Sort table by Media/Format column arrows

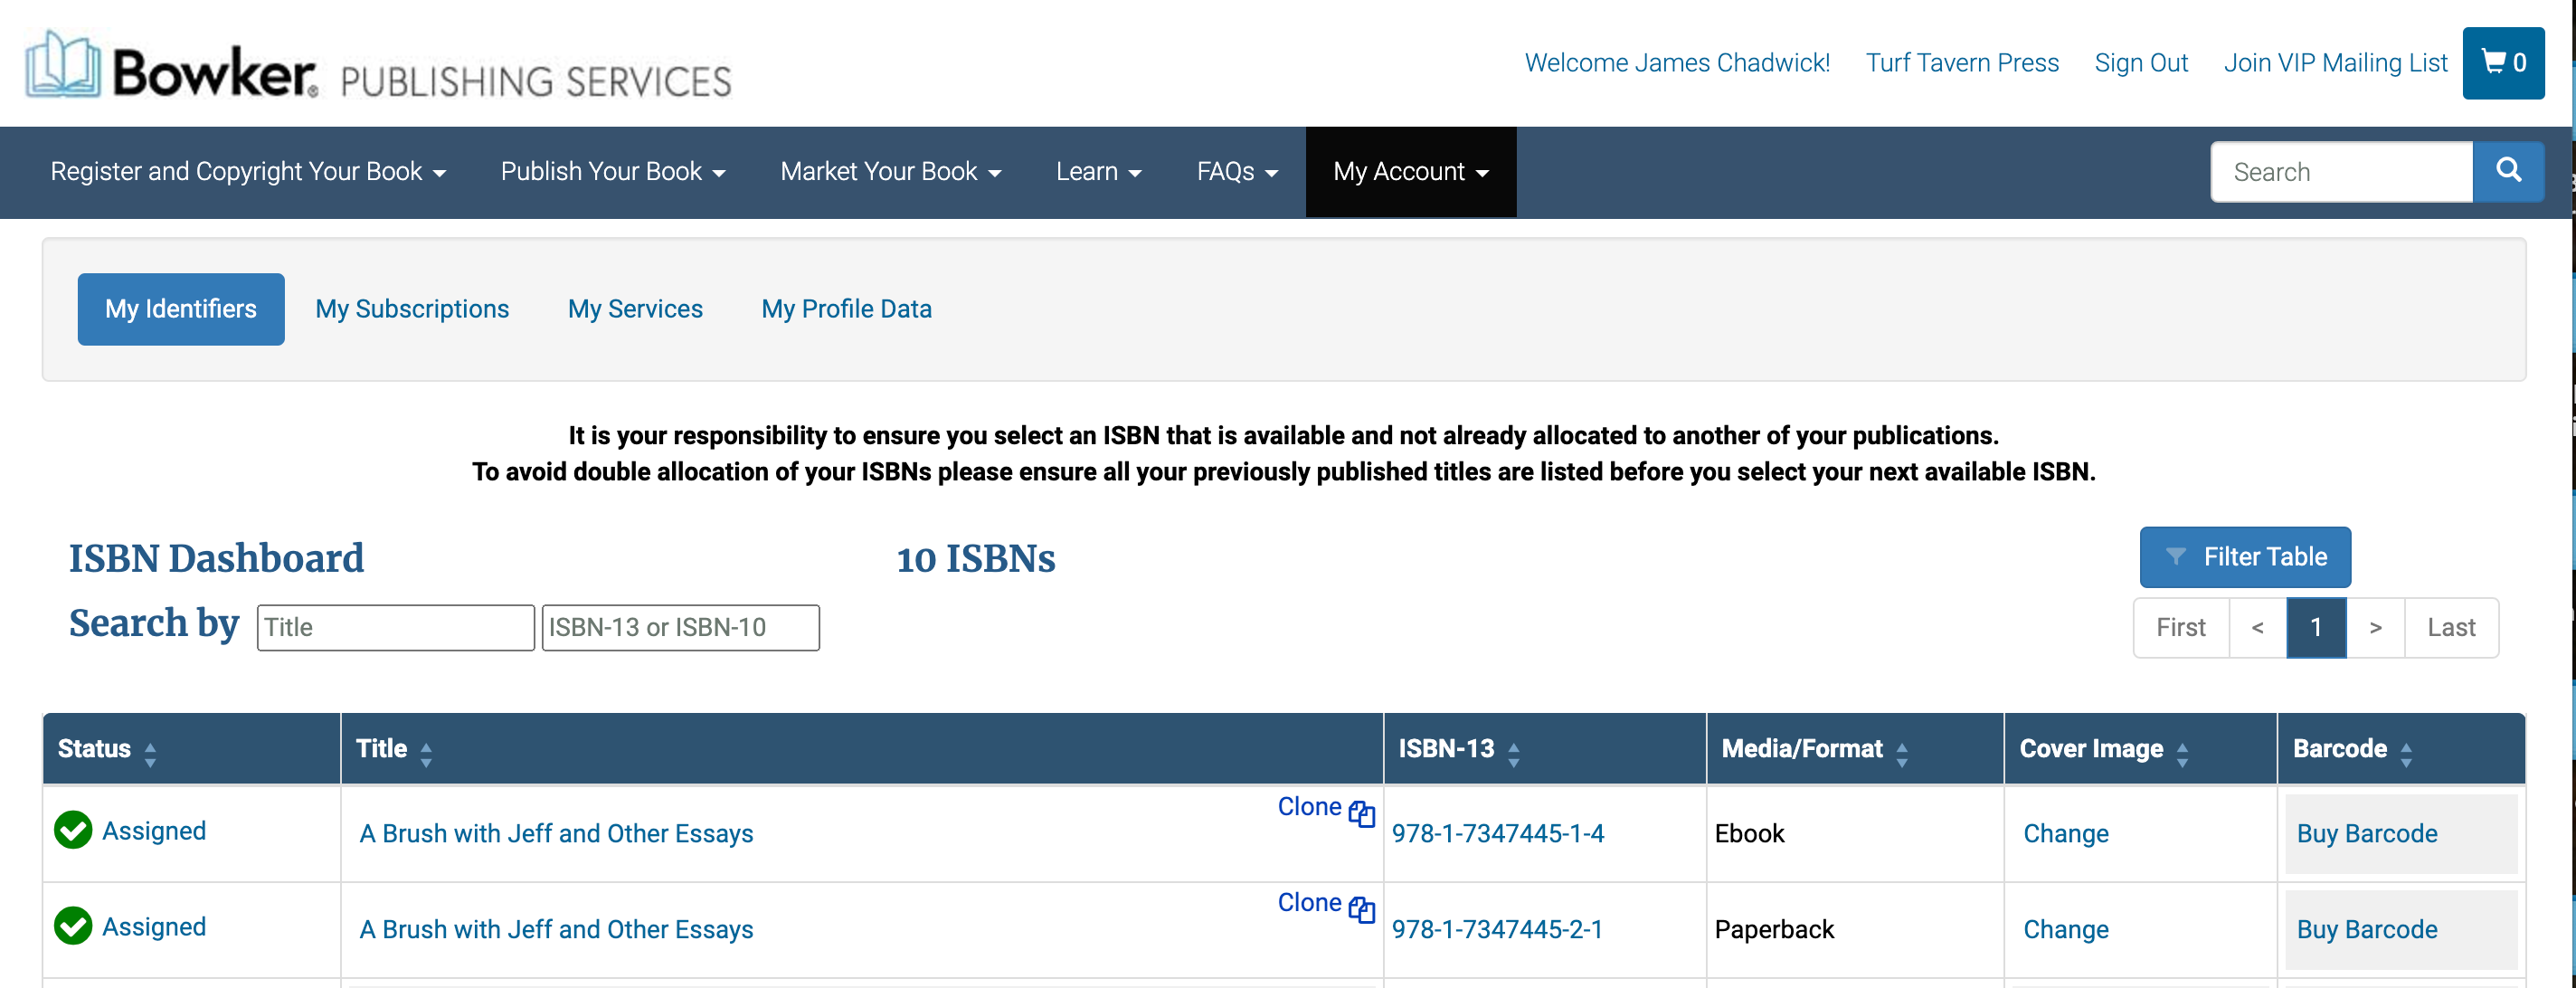(x=1901, y=754)
